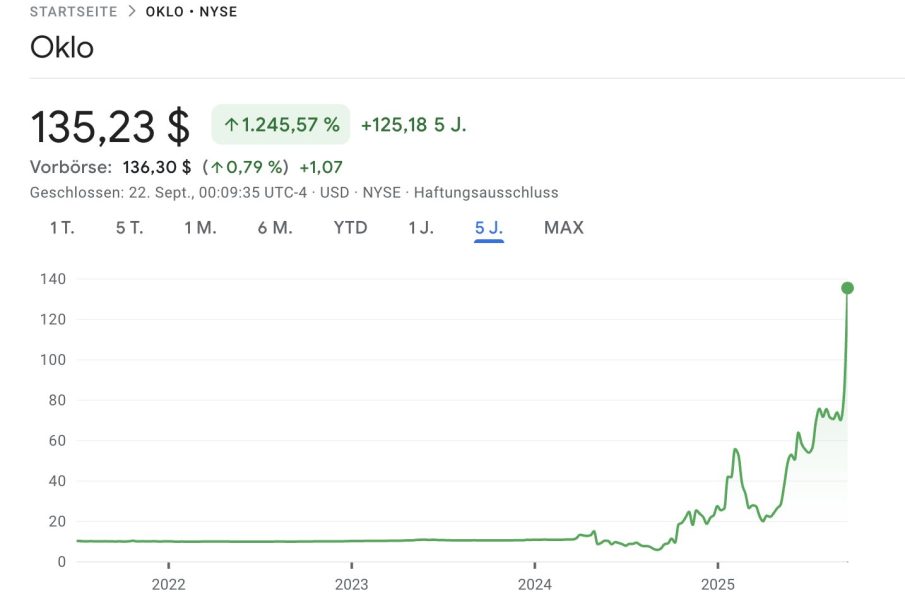The width and height of the screenshot is (905, 613).
Task: Select the 5 T. time range tab
Action: tap(129, 228)
